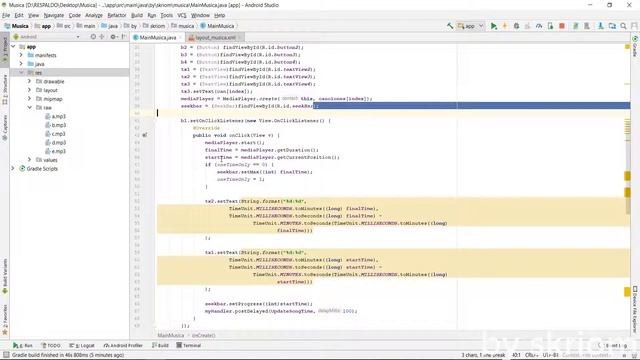Expand Gradle Scripts node
640x360 pixels.
click(13, 168)
